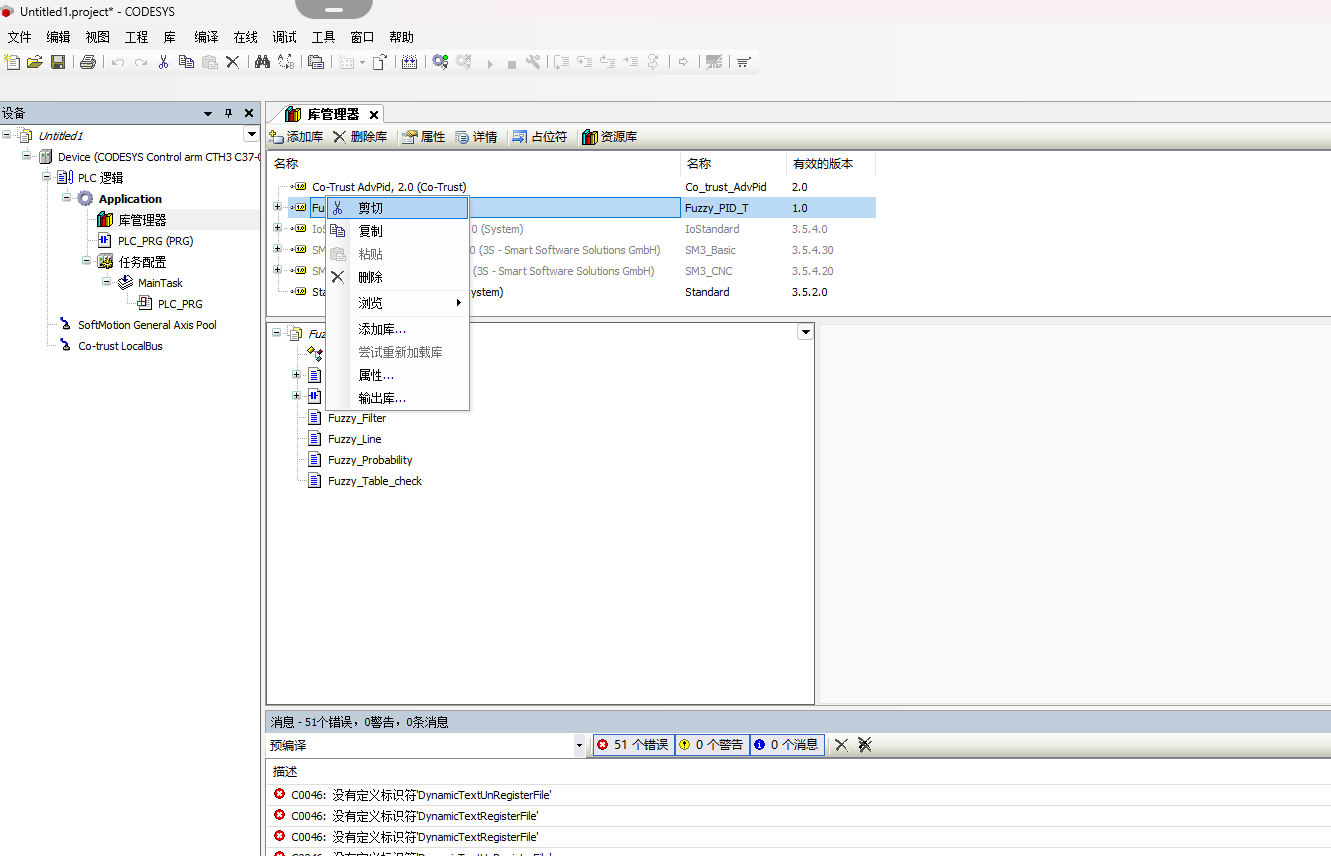Expand the SM3_Basic library row
The width and height of the screenshot is (1331, 856).
tap(277, 250)
